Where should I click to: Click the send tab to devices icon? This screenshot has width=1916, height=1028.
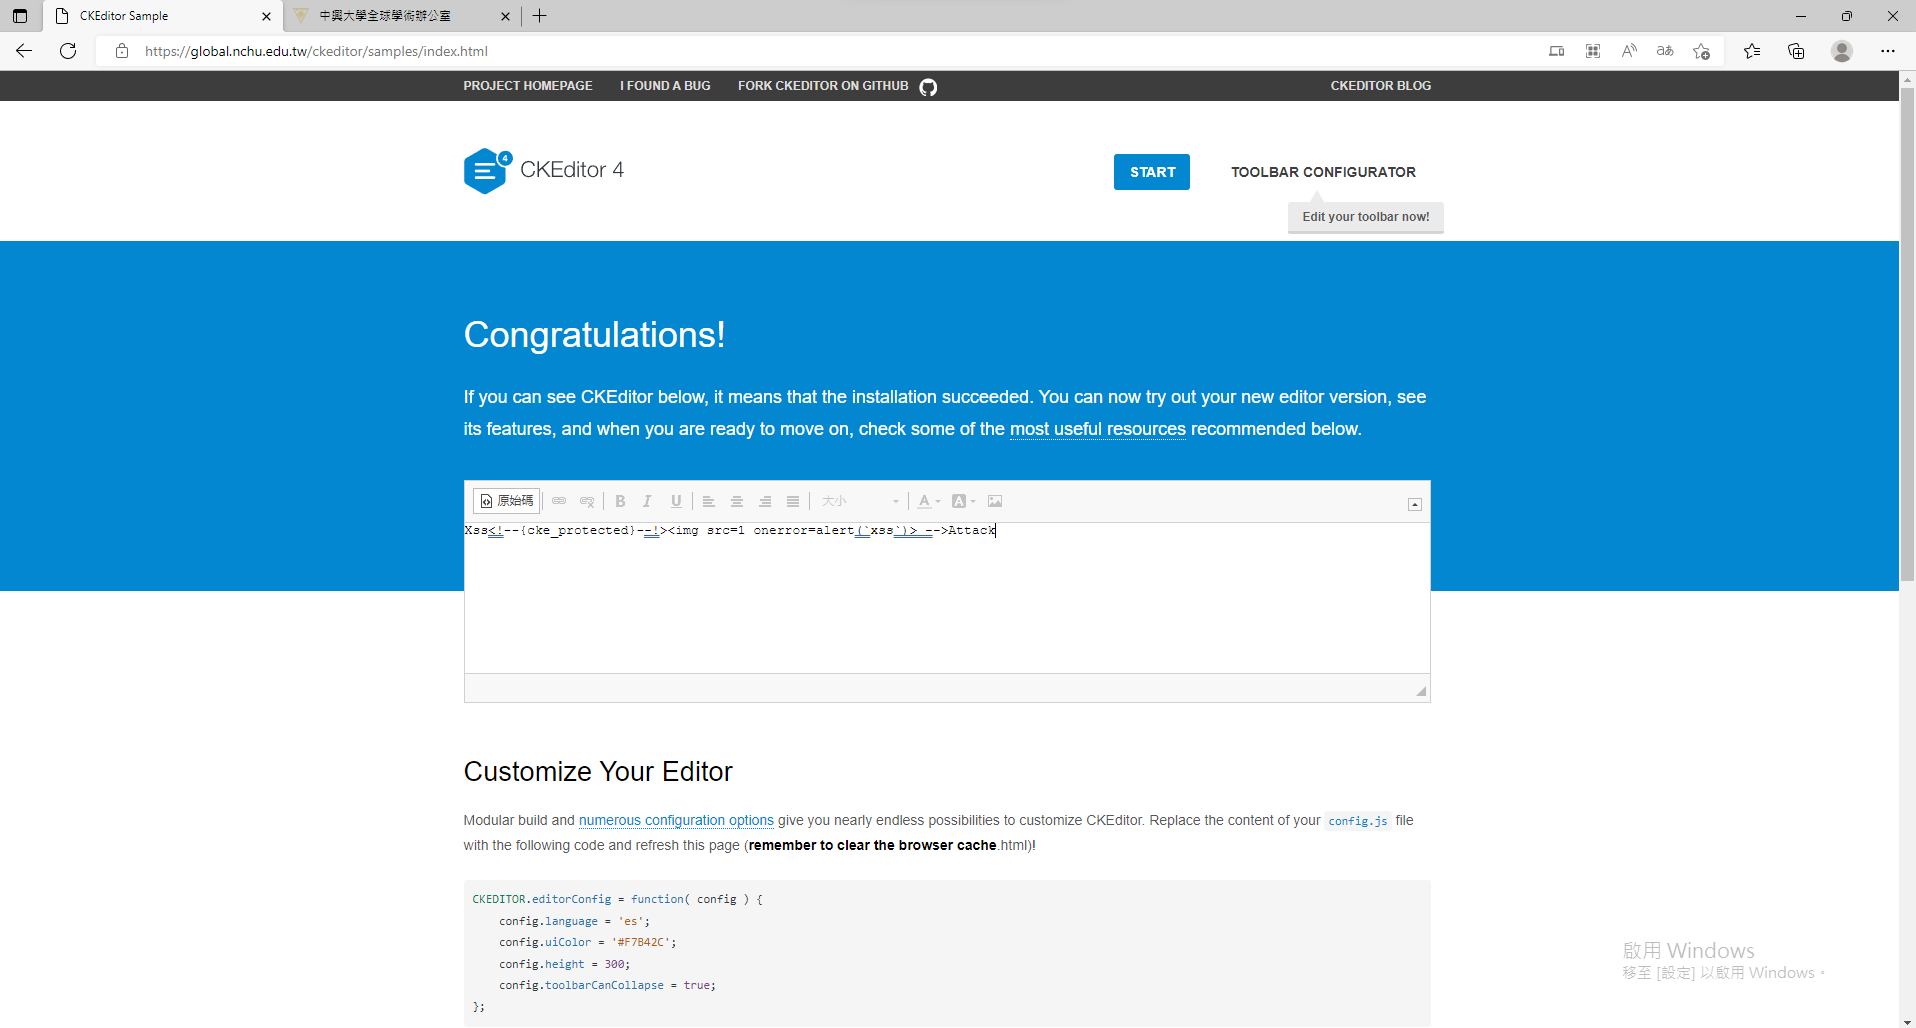coord(1557,51)
